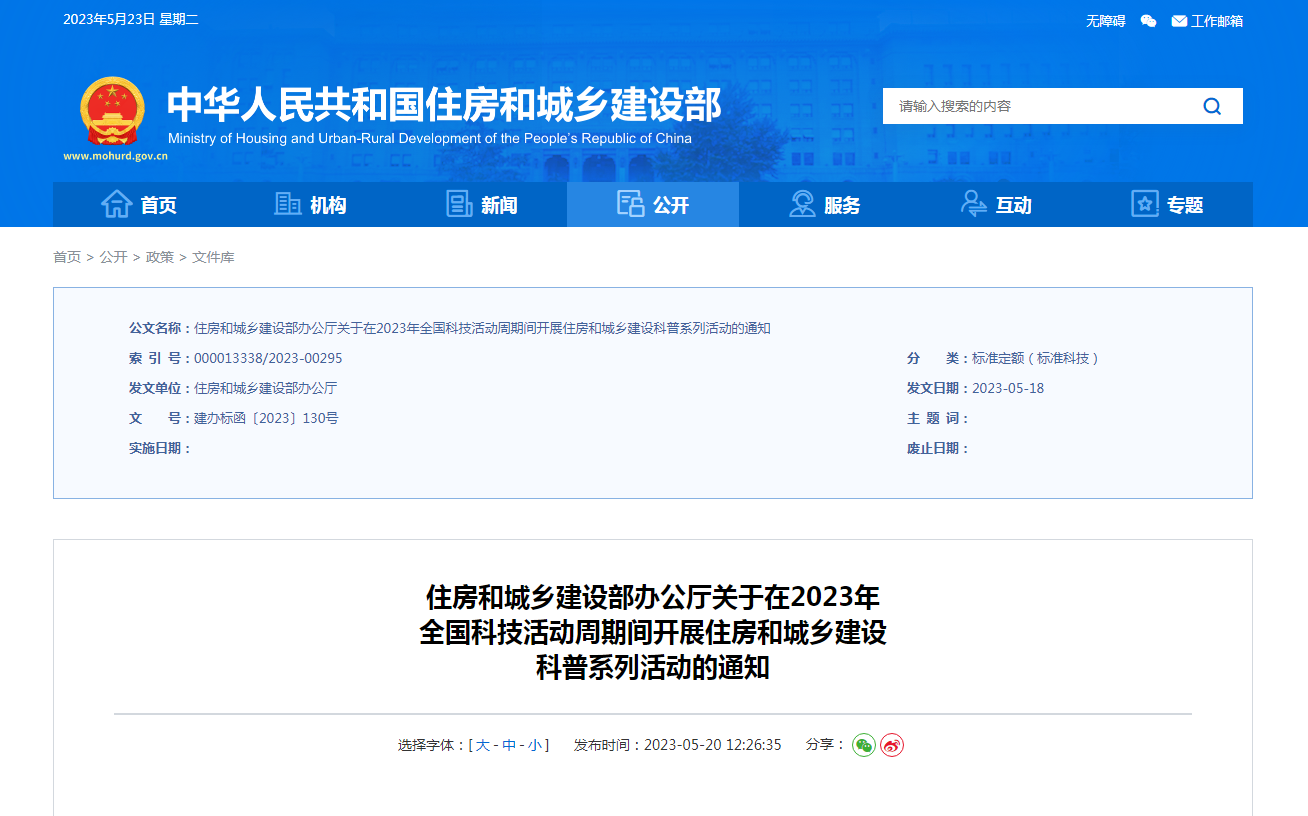Open the 互动 navigation menu
This screenshot has height=816, width=1308.
pyautogui.click(x=996, y=204)
